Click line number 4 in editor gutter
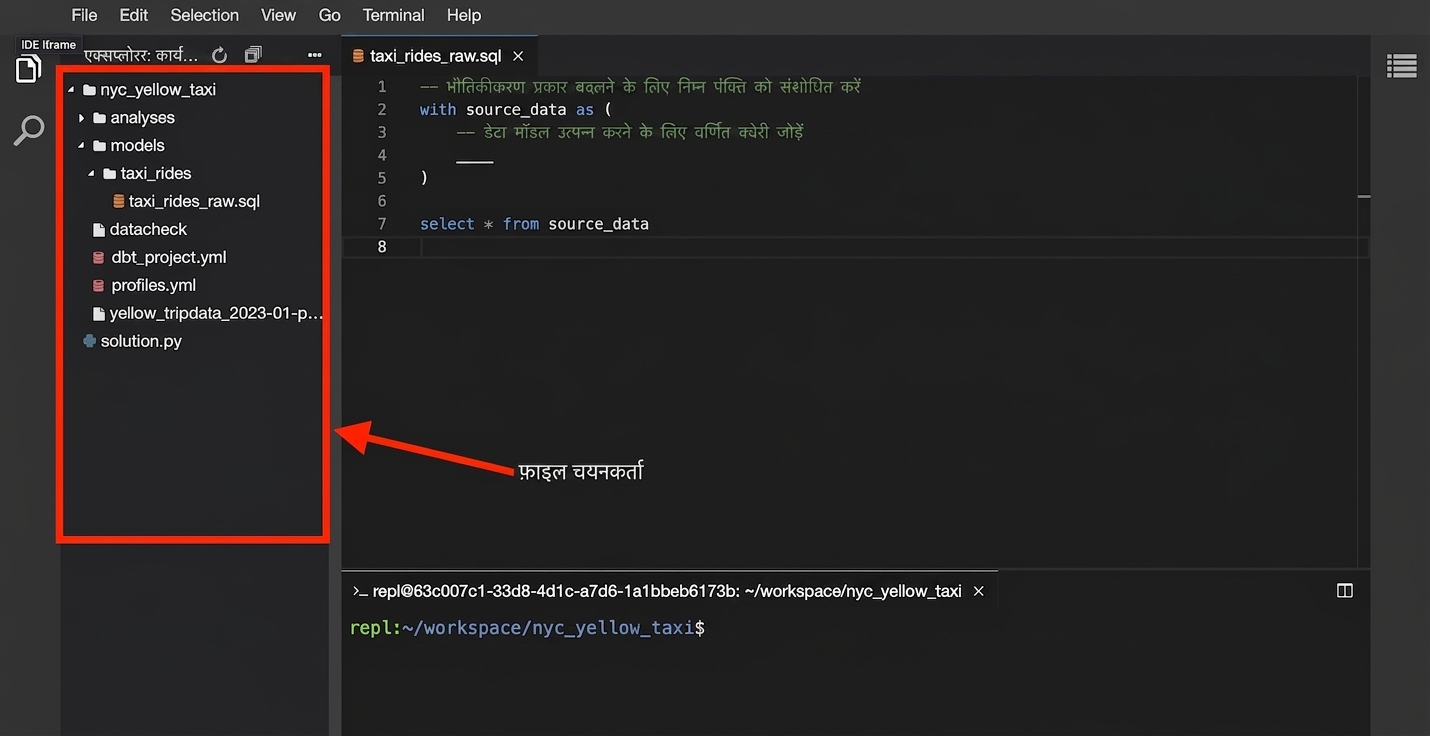The width and height of the screenshot is (1430, 736). [381, 155]
